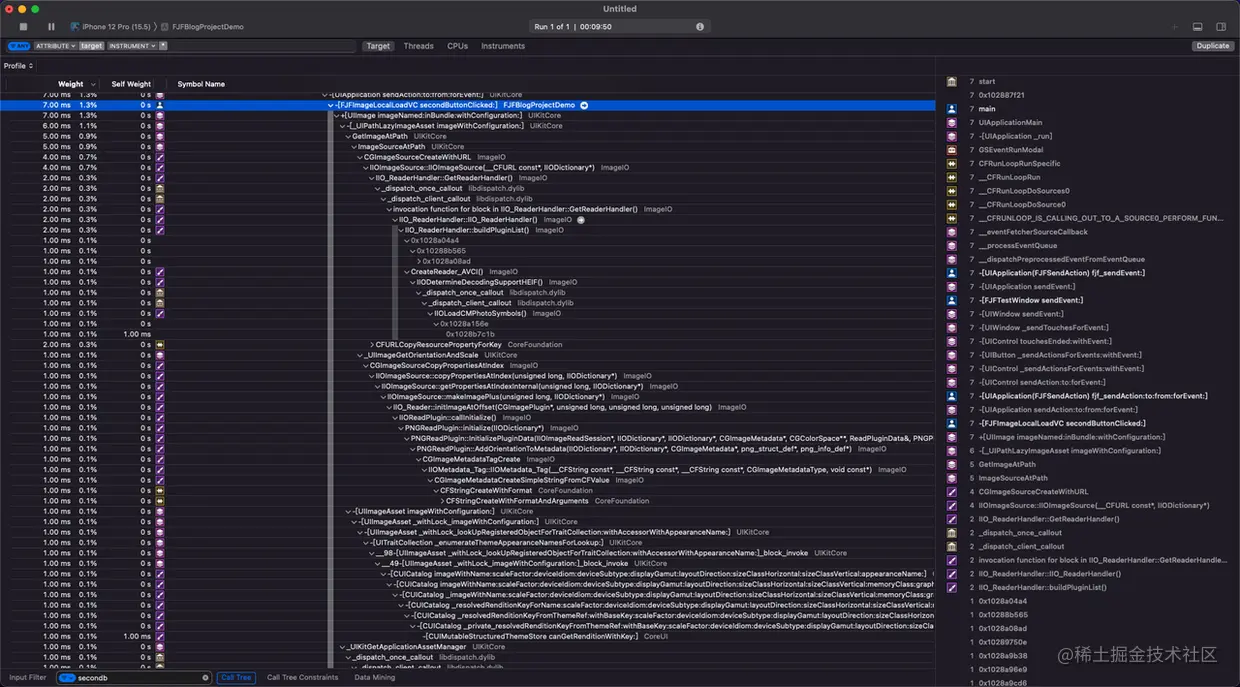Click icon beside GetImageAtPath in stack
The width and height of the screenshot is (1240, 687).
click(952, 464)
